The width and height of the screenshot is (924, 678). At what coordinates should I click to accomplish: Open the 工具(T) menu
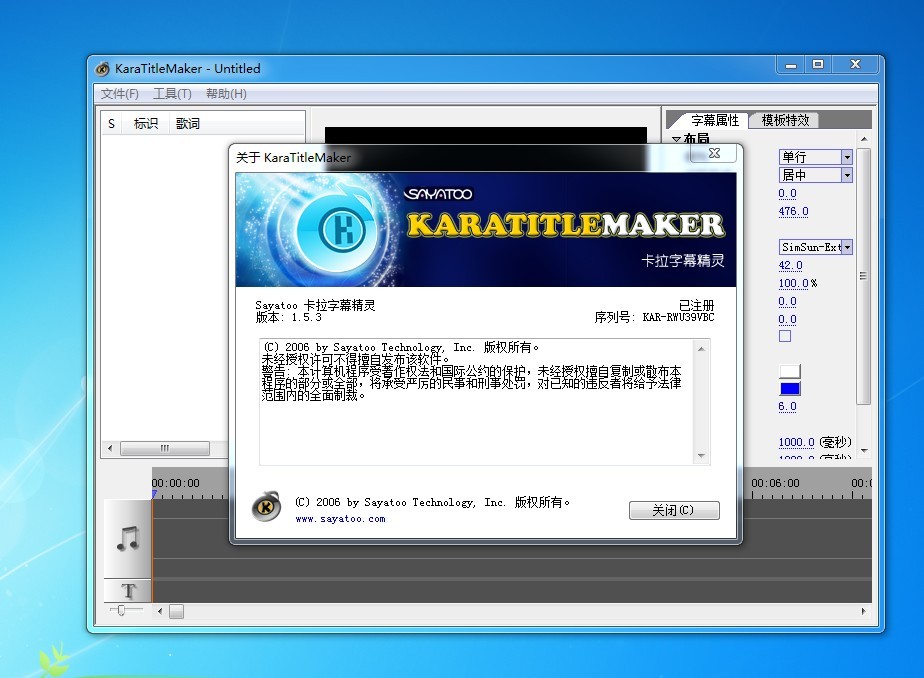tap(172, 94)
